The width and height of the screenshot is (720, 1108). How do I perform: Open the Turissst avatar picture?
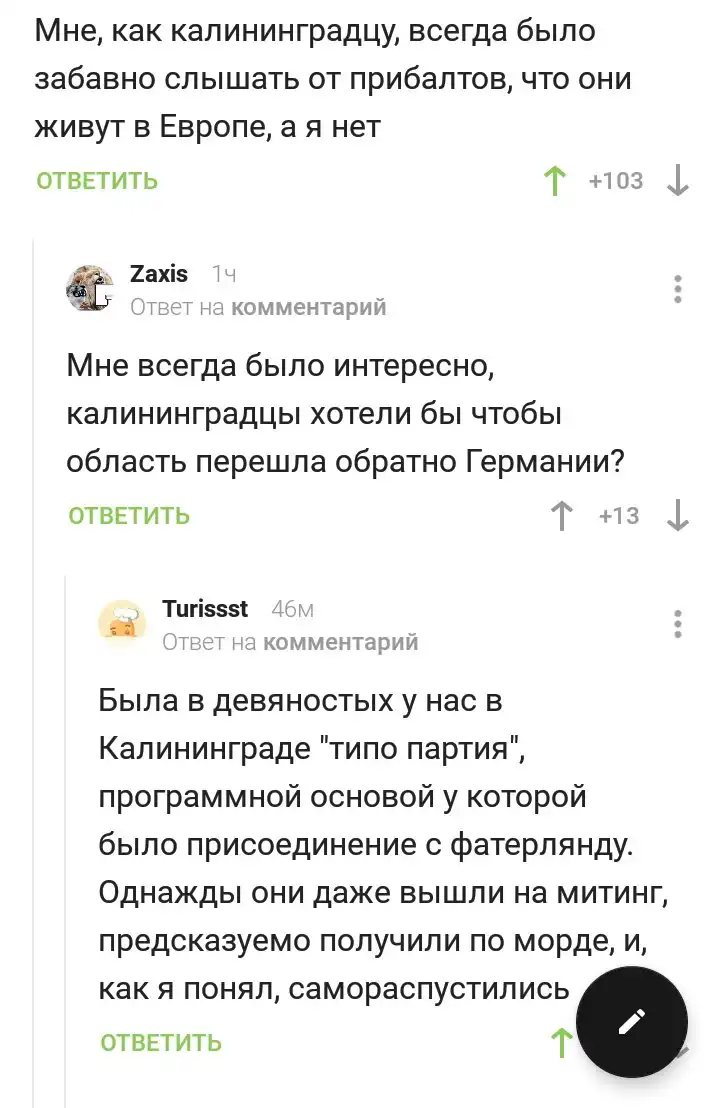pos(122,623)
